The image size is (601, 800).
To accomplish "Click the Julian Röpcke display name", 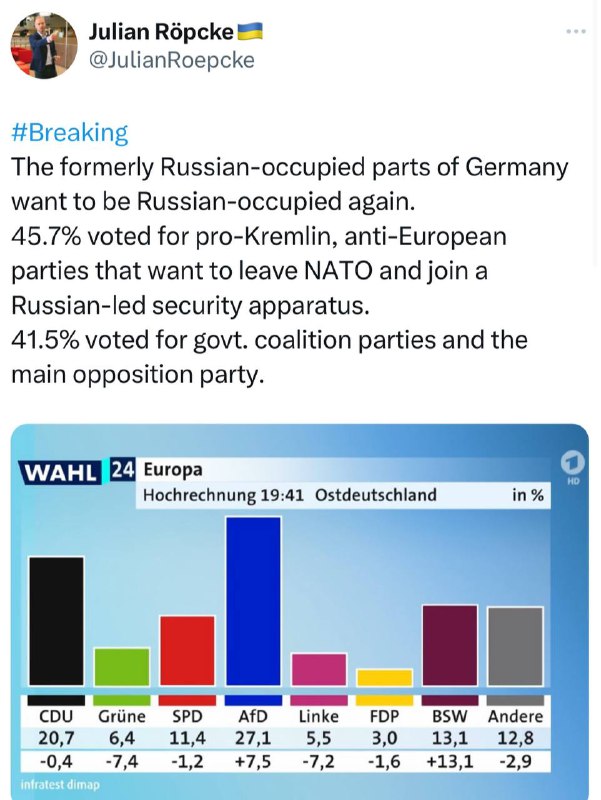I will (161, 32).
